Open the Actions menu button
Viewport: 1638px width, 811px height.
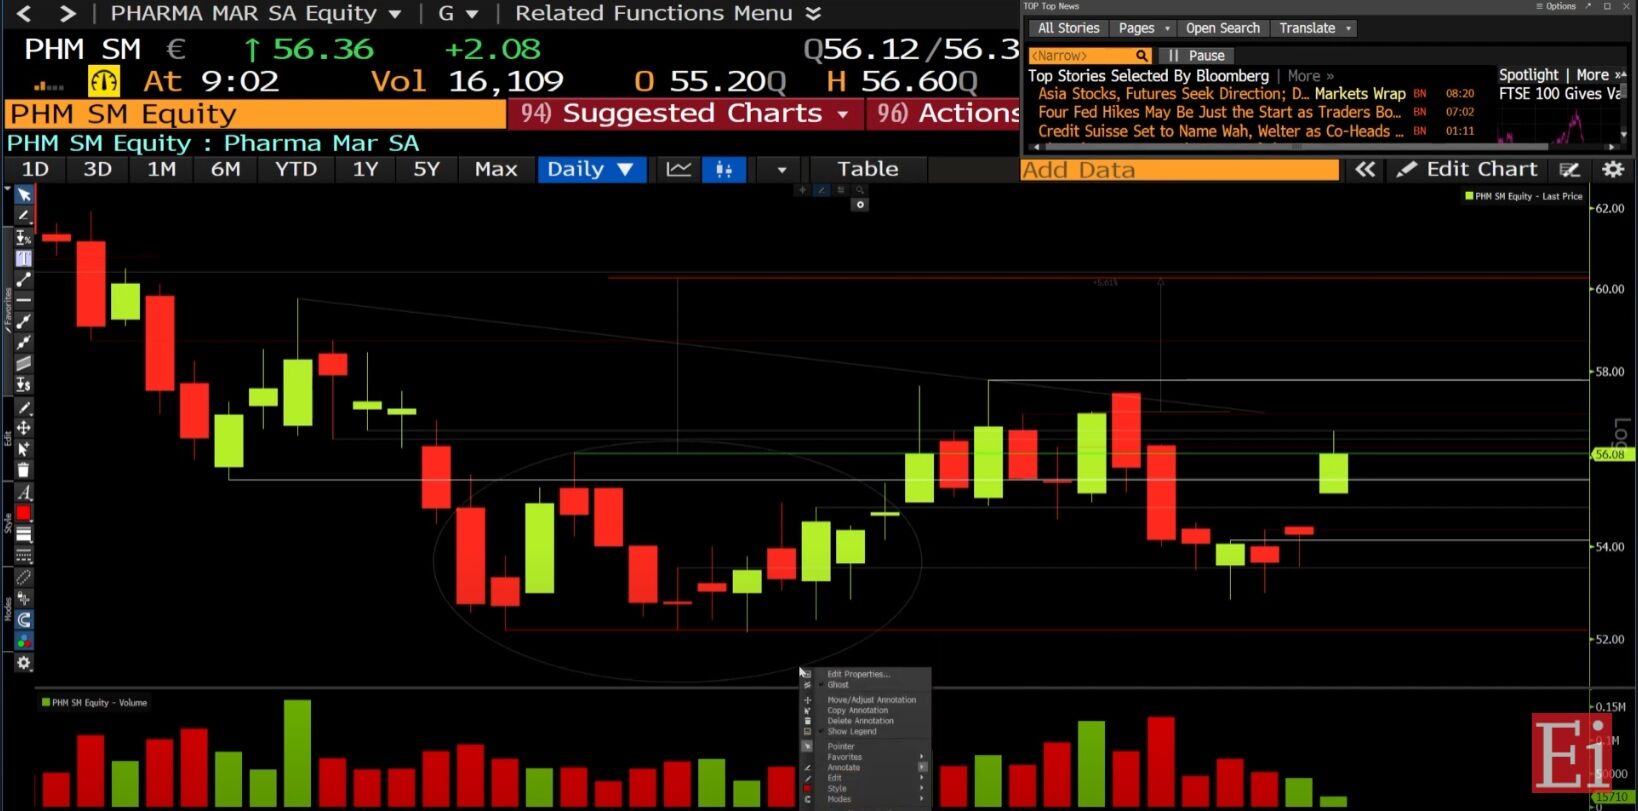(x=945, y=114)
